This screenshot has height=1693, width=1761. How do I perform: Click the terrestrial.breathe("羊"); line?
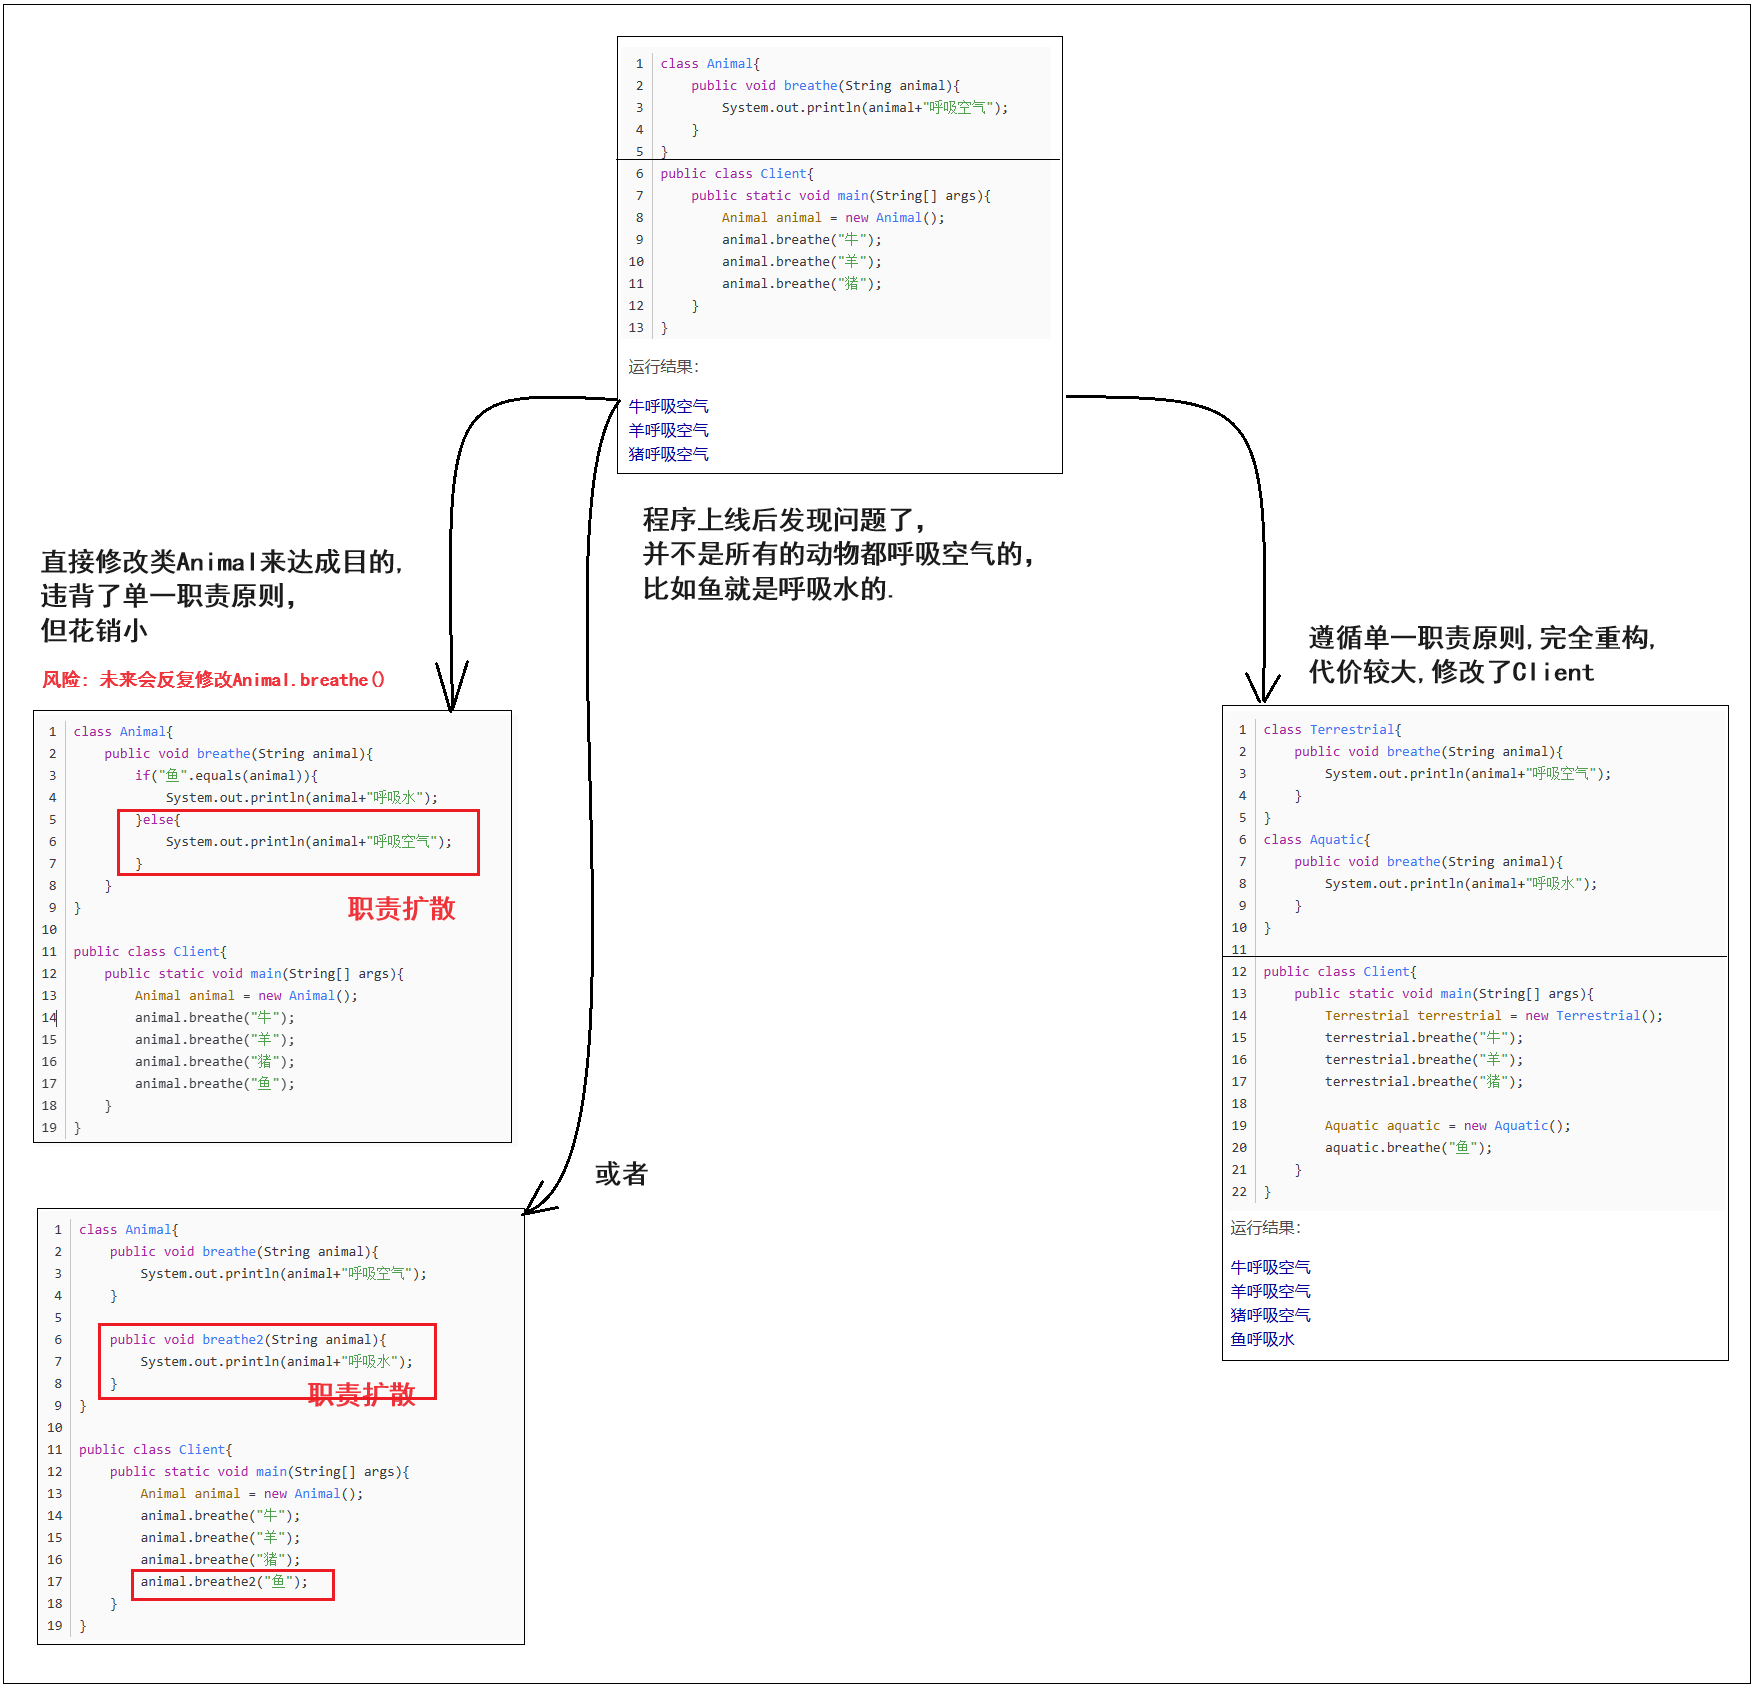(1424, 1060)
